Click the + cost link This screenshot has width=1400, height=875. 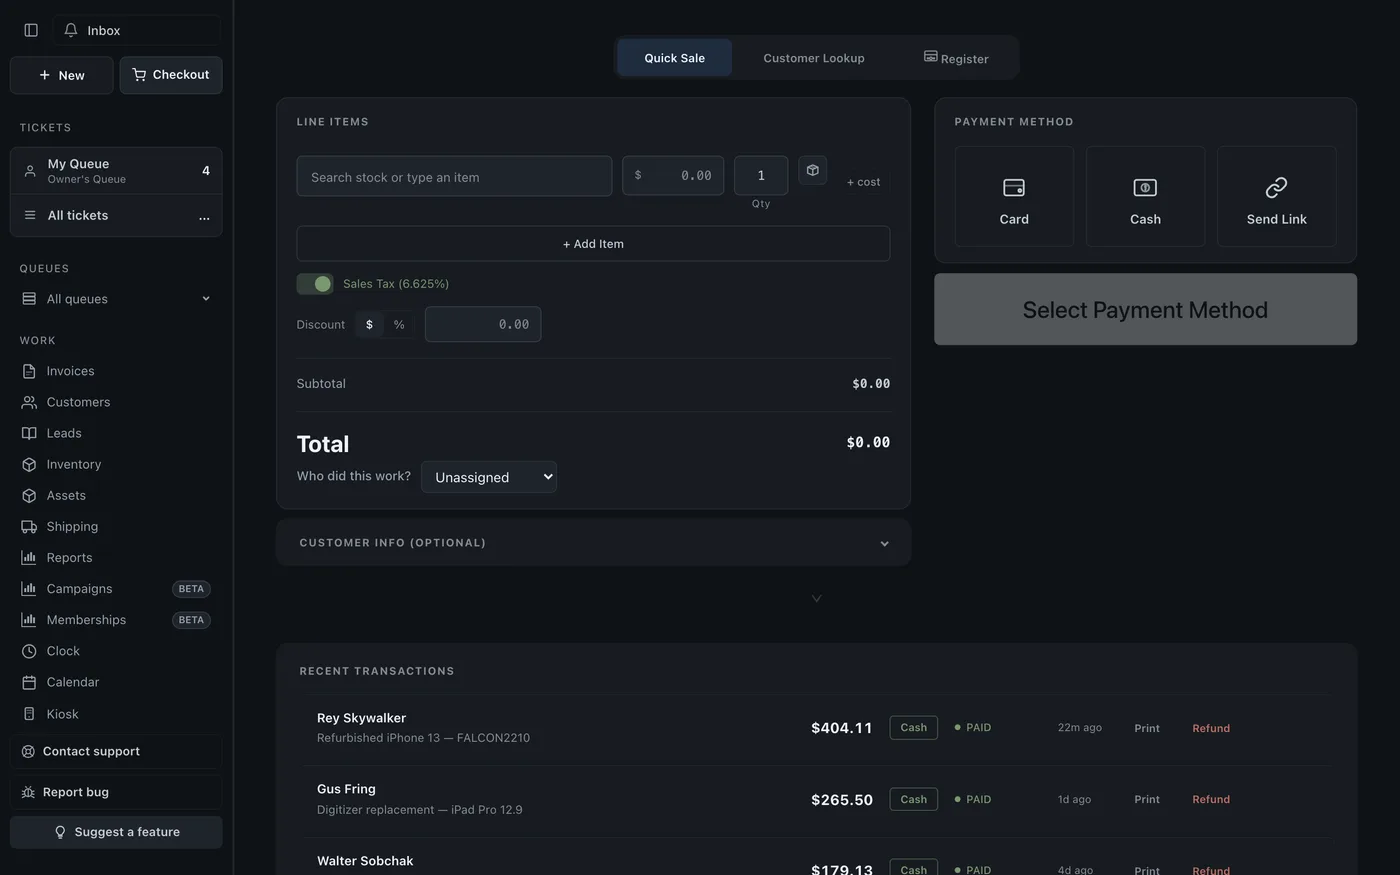pos(864,182)
